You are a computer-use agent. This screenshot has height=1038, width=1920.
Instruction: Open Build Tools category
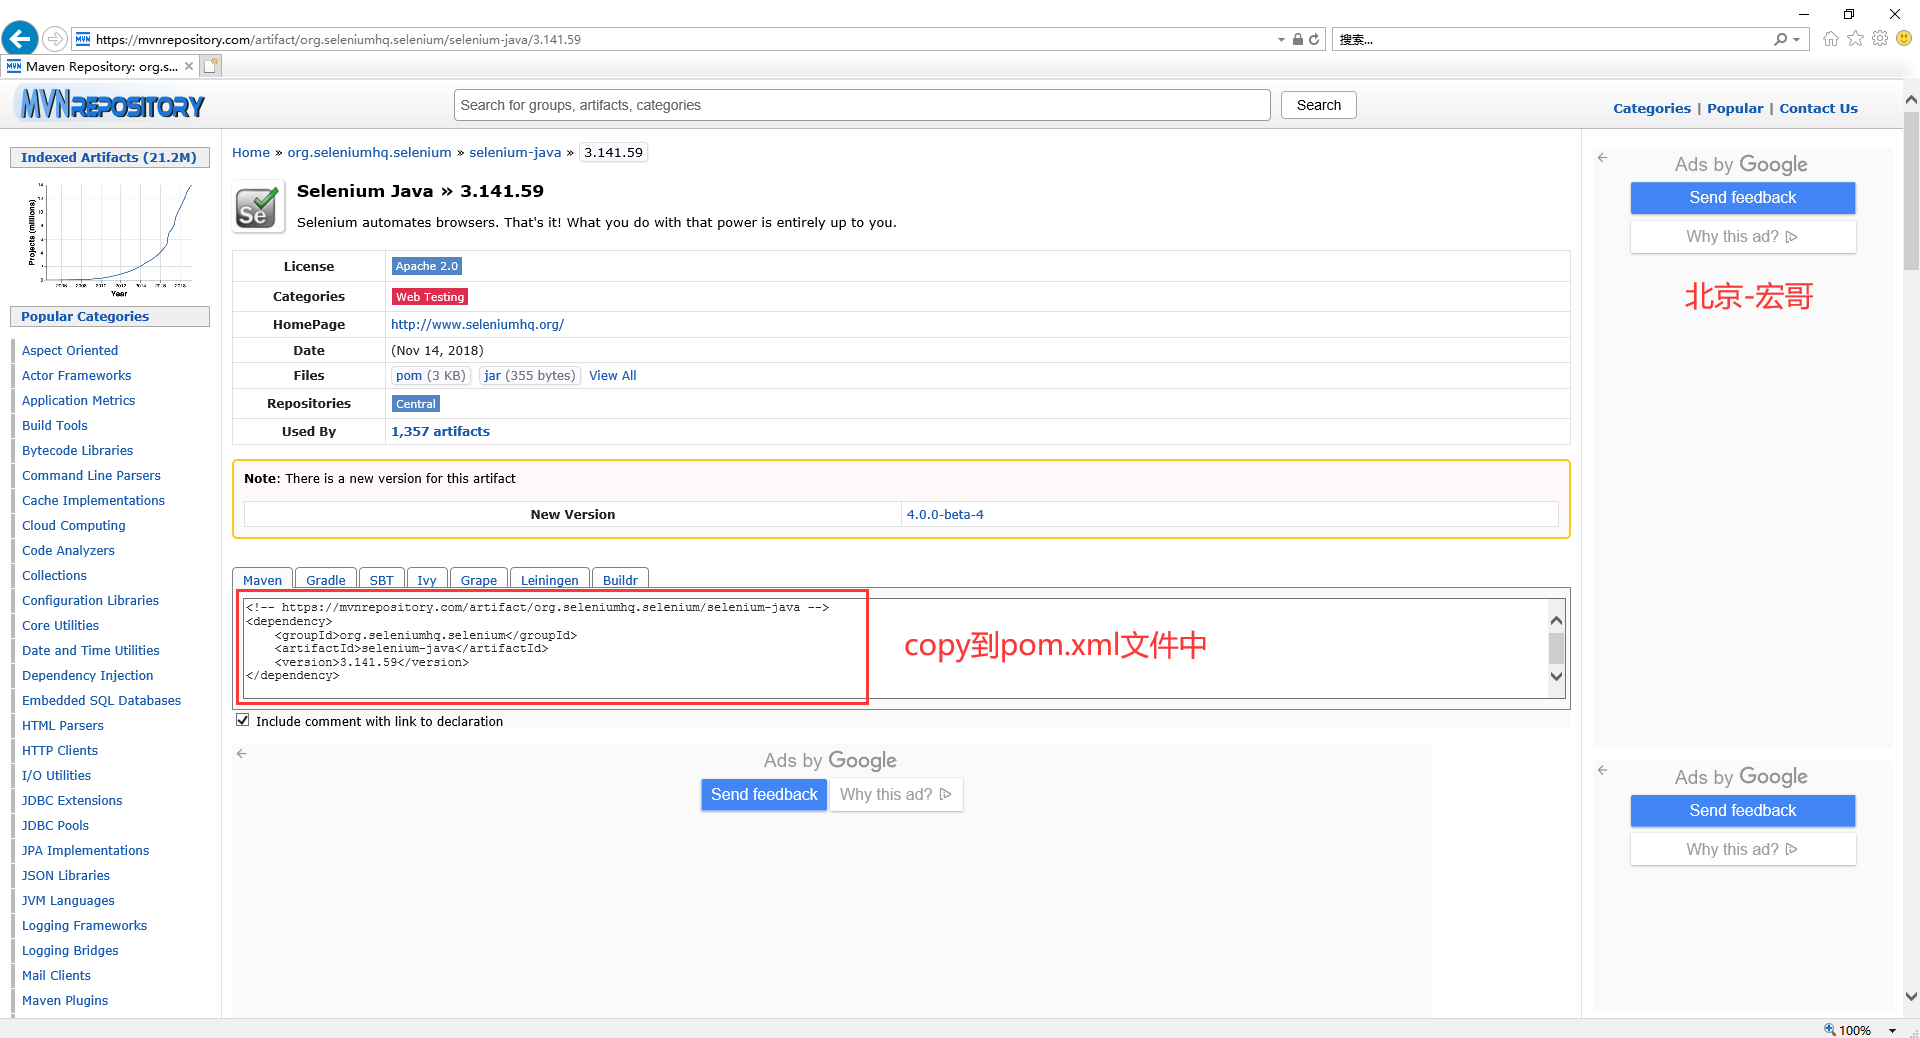click(x=55, y=425)
